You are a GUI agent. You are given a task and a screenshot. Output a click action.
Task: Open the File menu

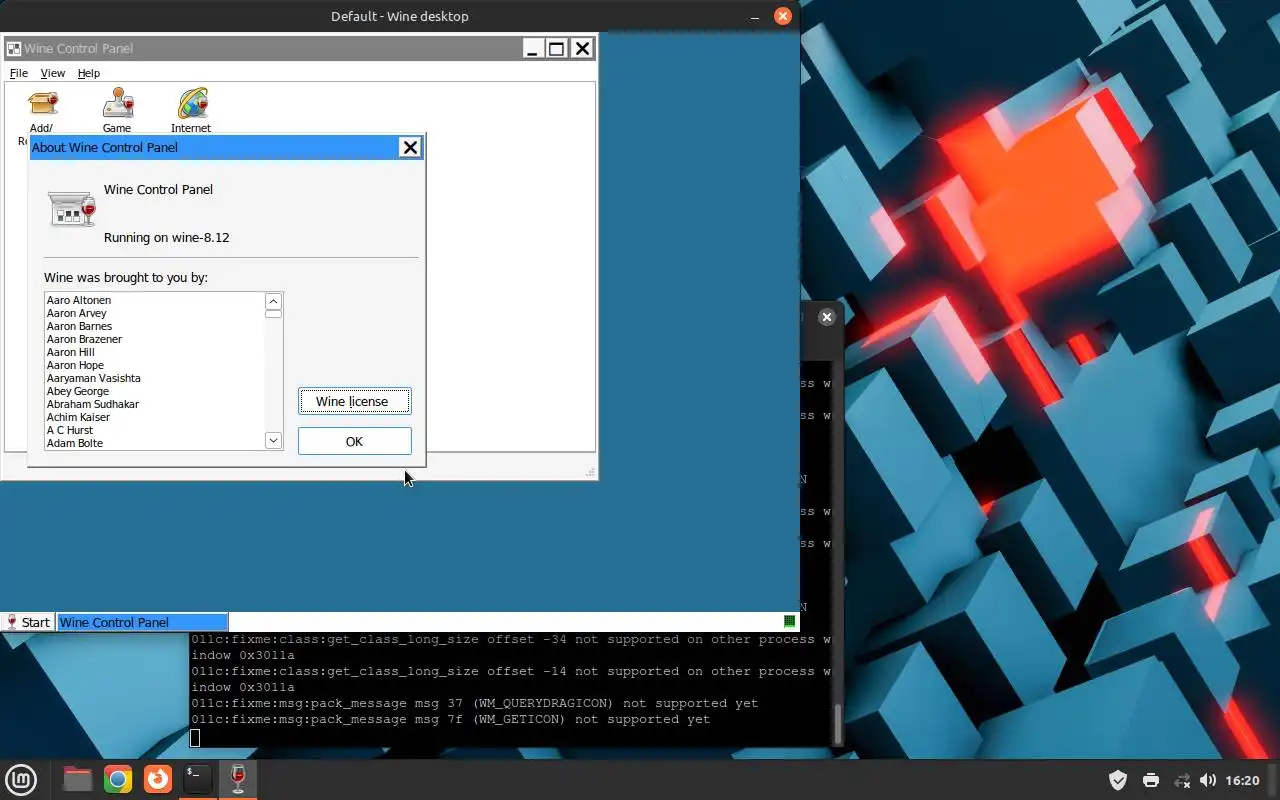click(18, 73)
